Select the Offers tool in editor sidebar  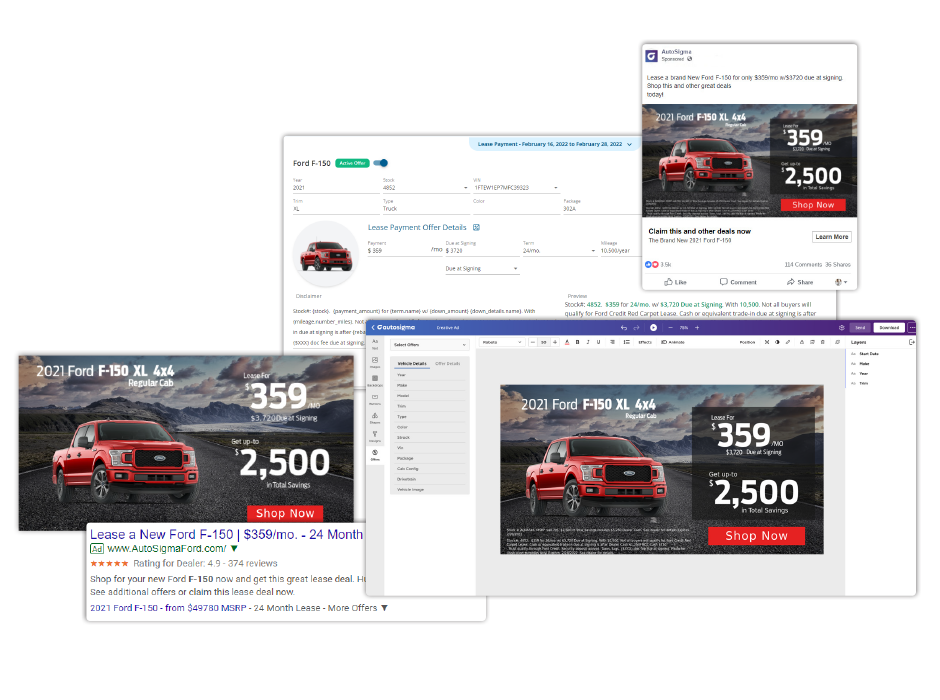pos(375,455)
